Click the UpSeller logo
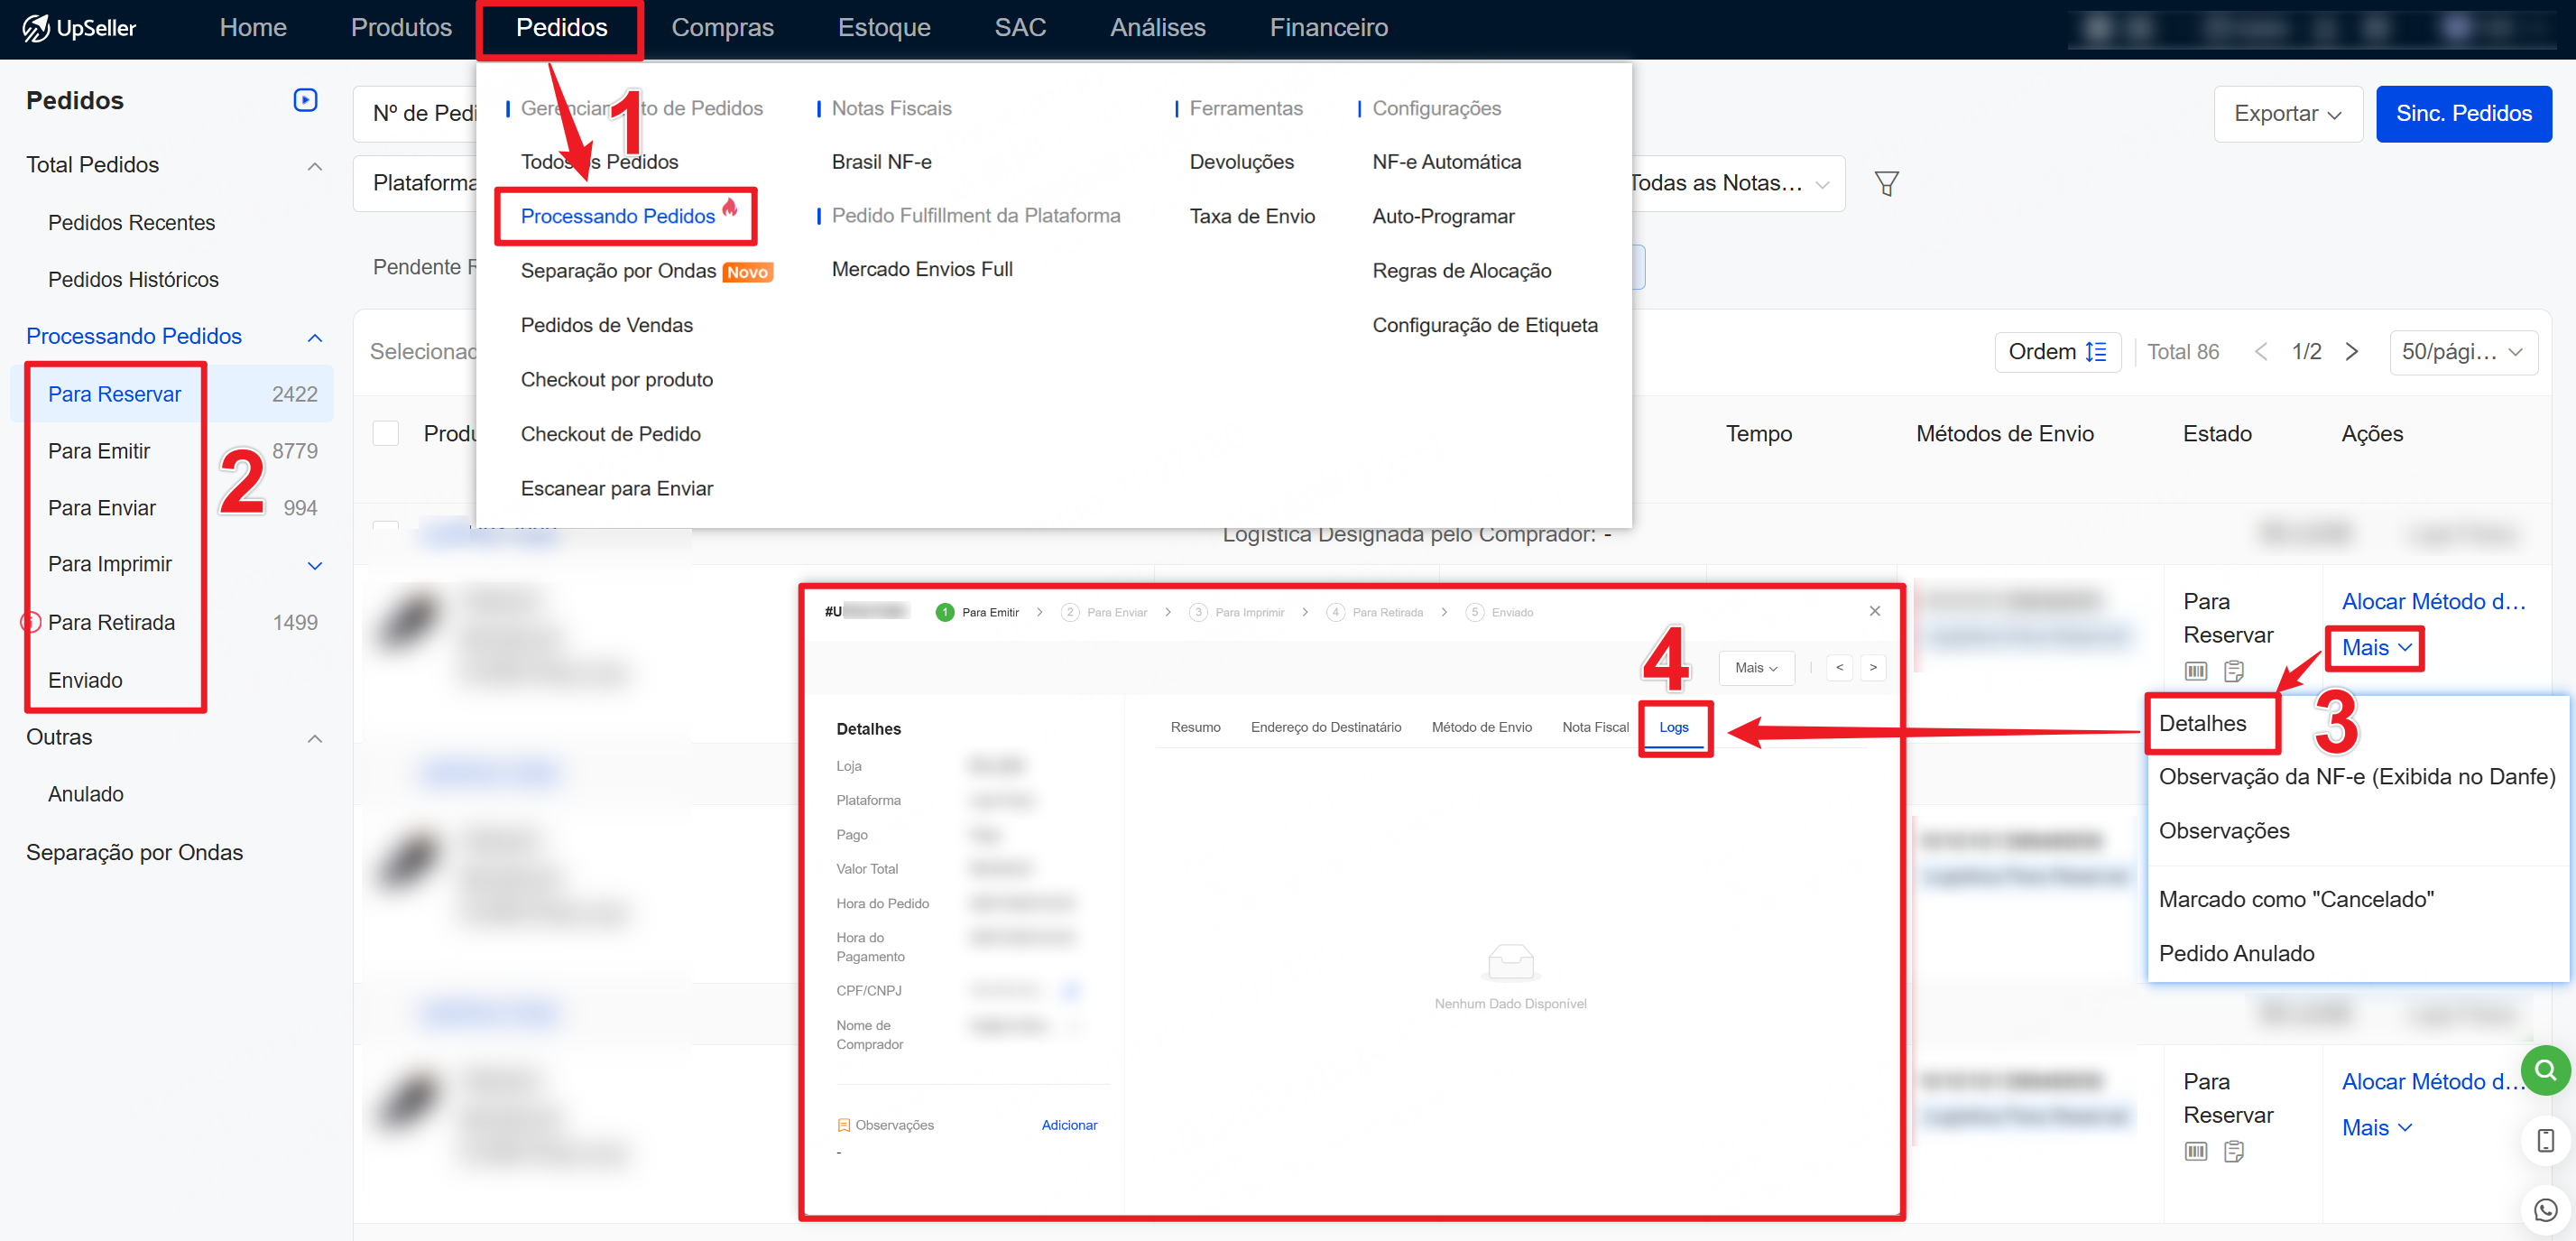The height and width of the screenshot is (1241, 2576). [80, 28]
